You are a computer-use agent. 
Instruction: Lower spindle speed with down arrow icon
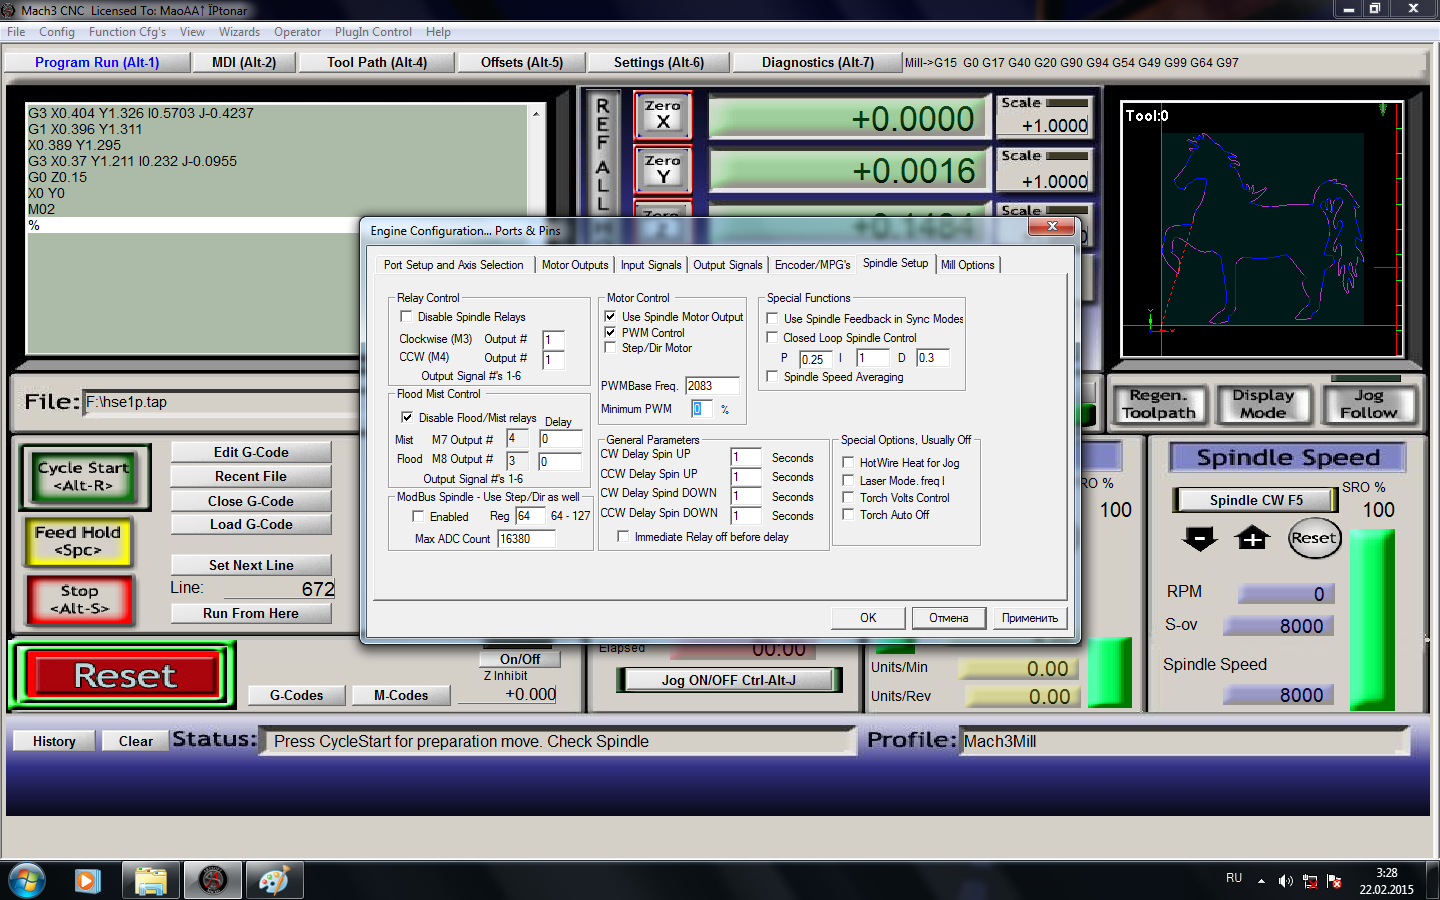[x=1199, y=539]
